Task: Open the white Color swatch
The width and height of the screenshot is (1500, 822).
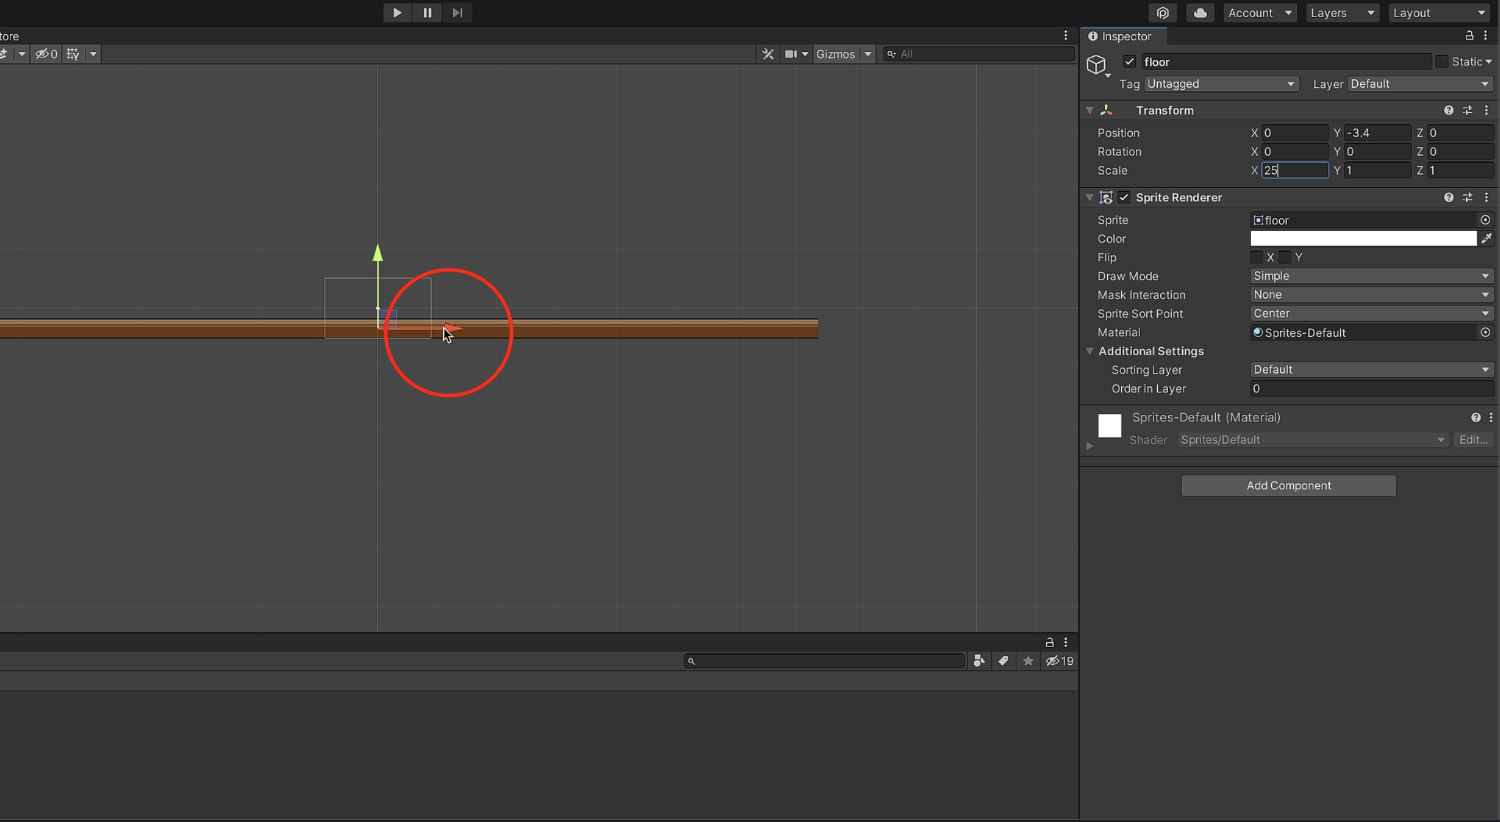Action: (x=1363, y=239)
